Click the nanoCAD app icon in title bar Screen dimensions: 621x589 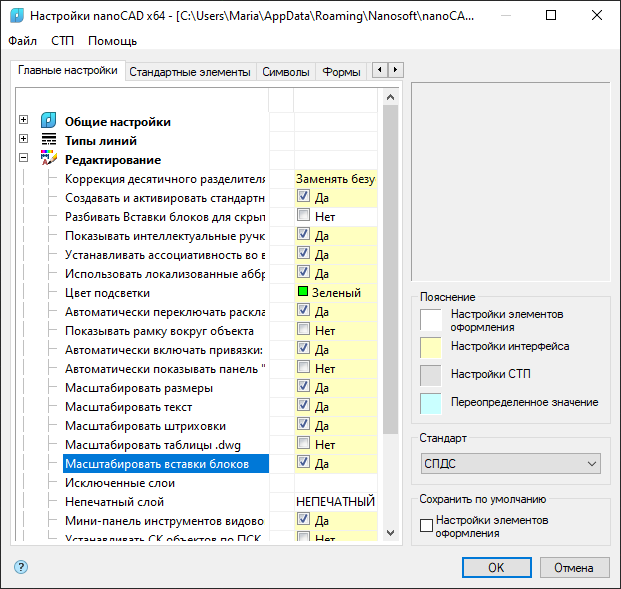[15, 16]
